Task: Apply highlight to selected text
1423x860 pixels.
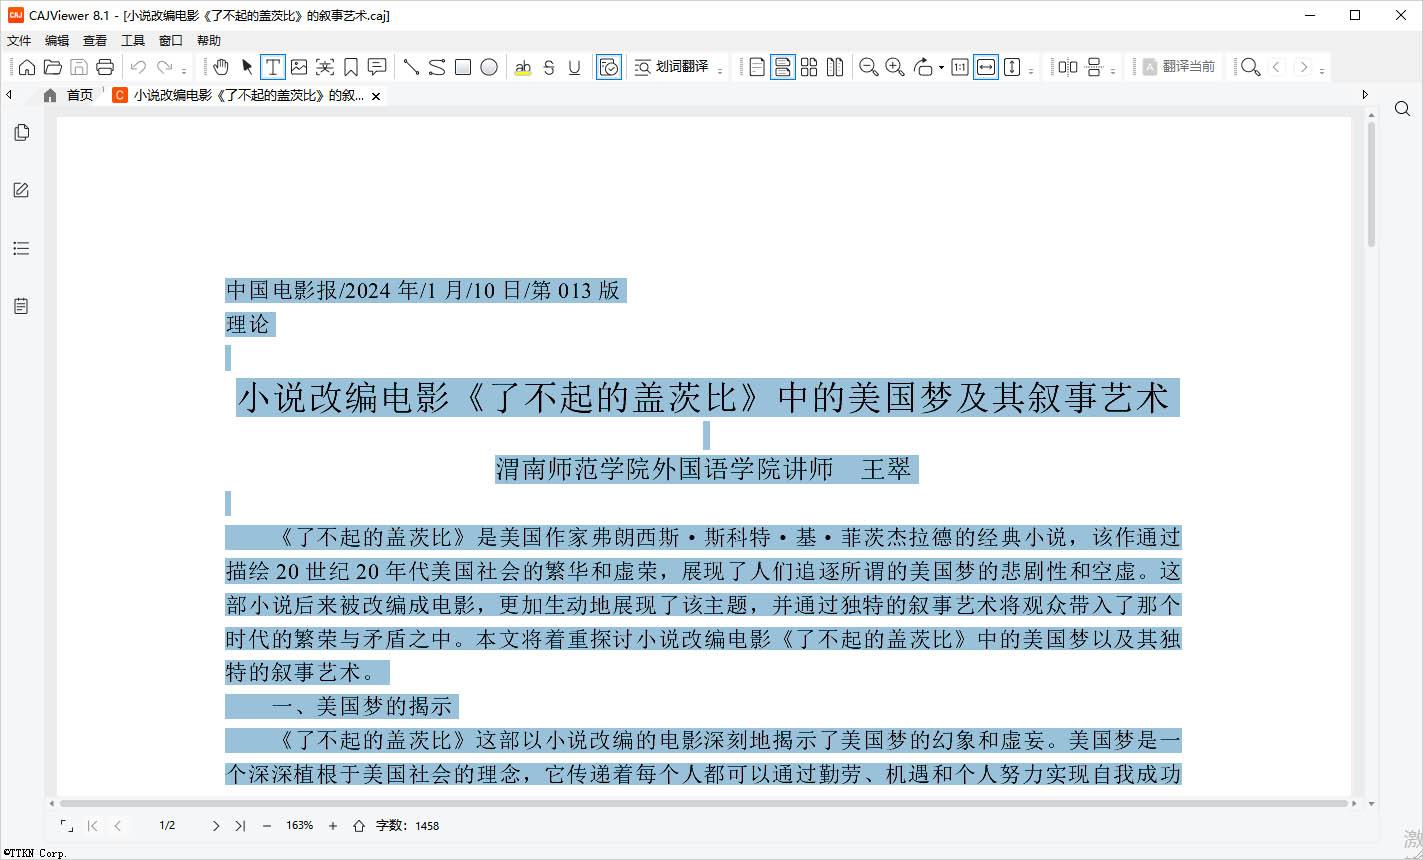Action: (x=524, y=67)
